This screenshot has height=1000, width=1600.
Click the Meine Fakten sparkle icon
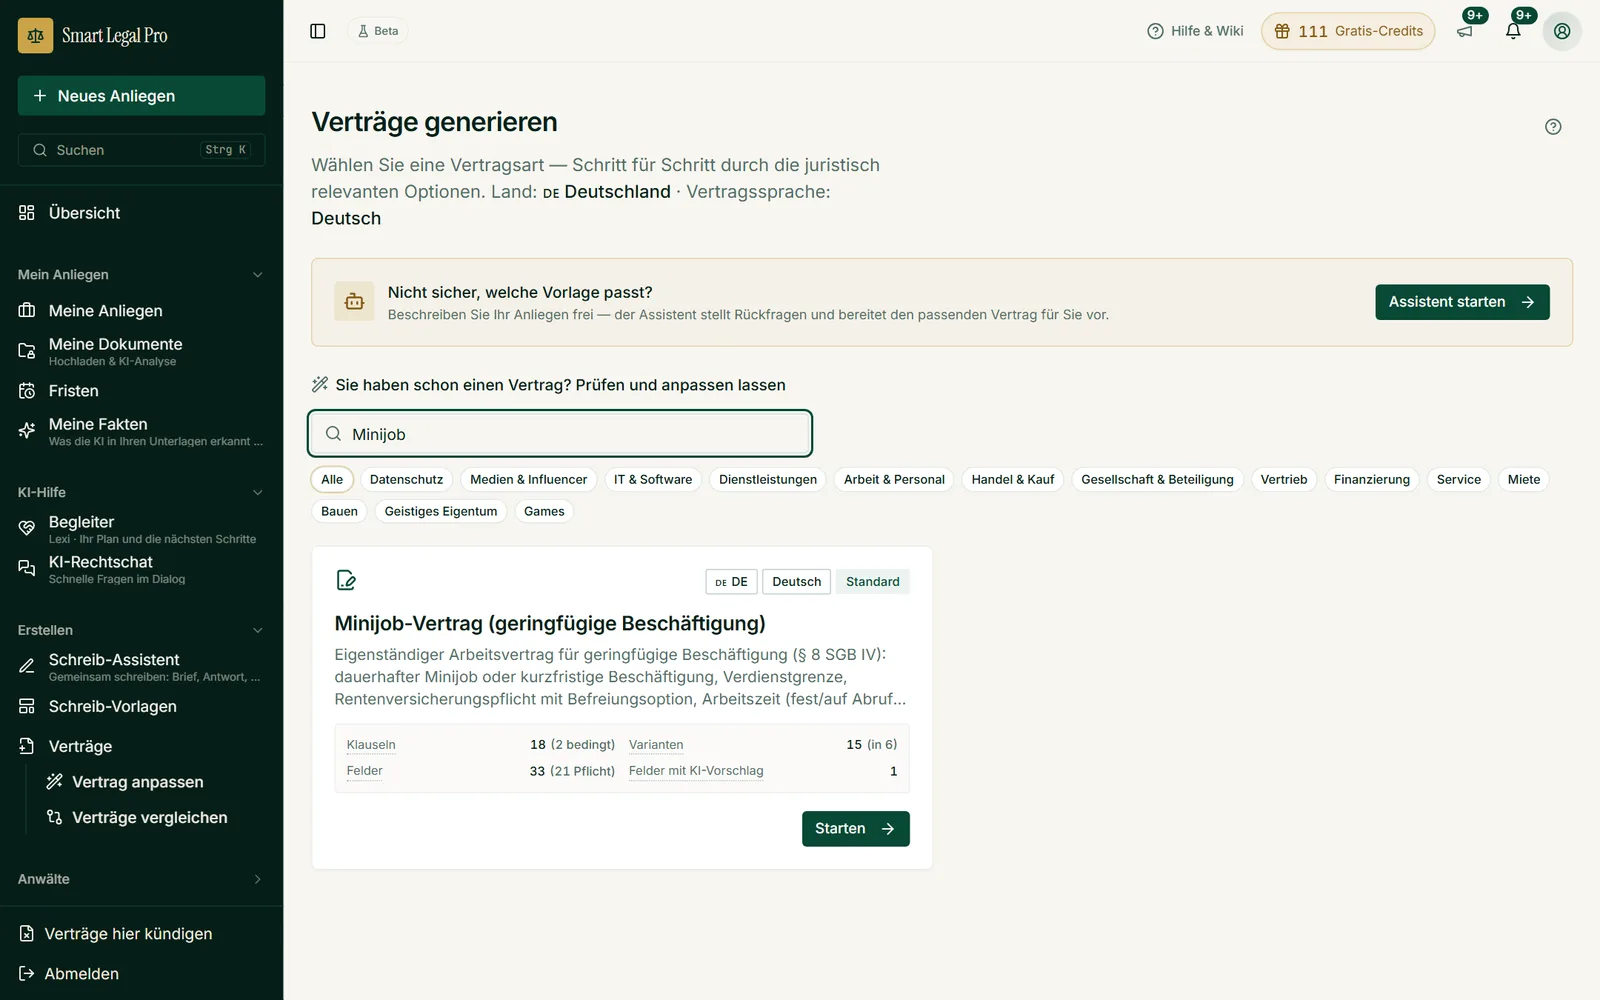(27, 431)
